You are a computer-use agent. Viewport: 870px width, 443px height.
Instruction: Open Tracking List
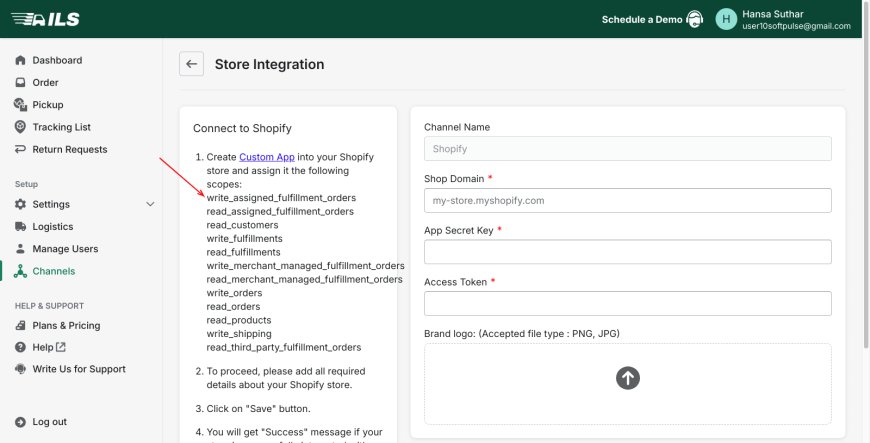coord(62,127)
